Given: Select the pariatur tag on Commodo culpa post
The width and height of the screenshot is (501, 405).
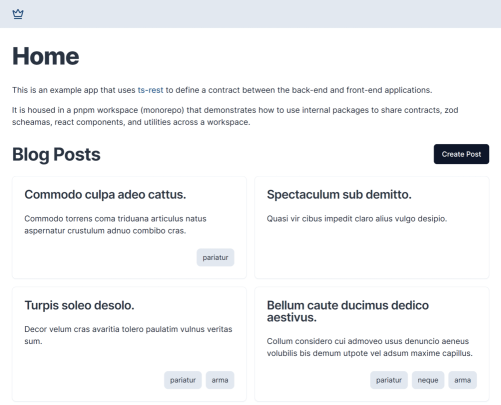Looking at the screenshot, I should (215, 257).
